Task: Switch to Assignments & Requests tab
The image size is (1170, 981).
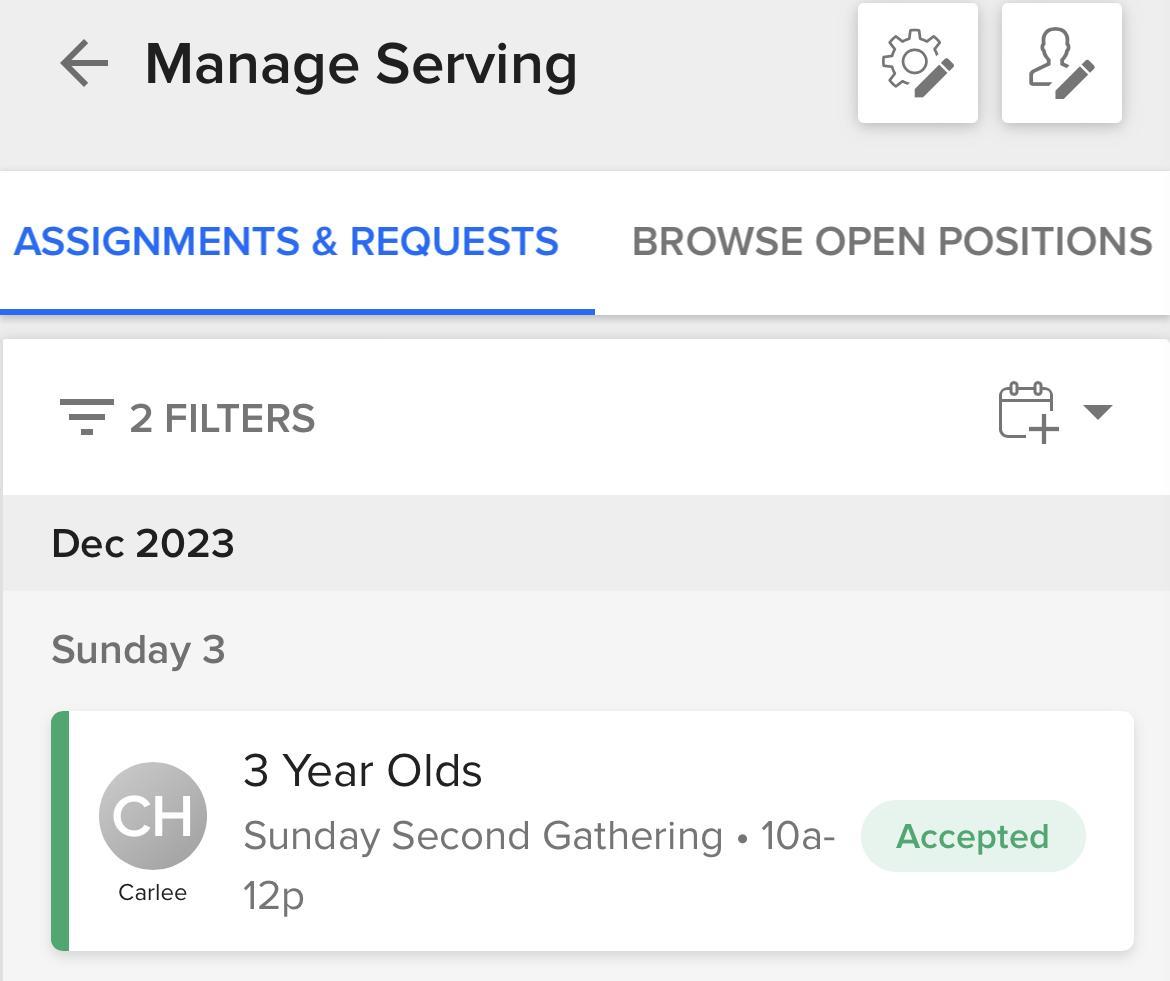Action: (286, 242)
